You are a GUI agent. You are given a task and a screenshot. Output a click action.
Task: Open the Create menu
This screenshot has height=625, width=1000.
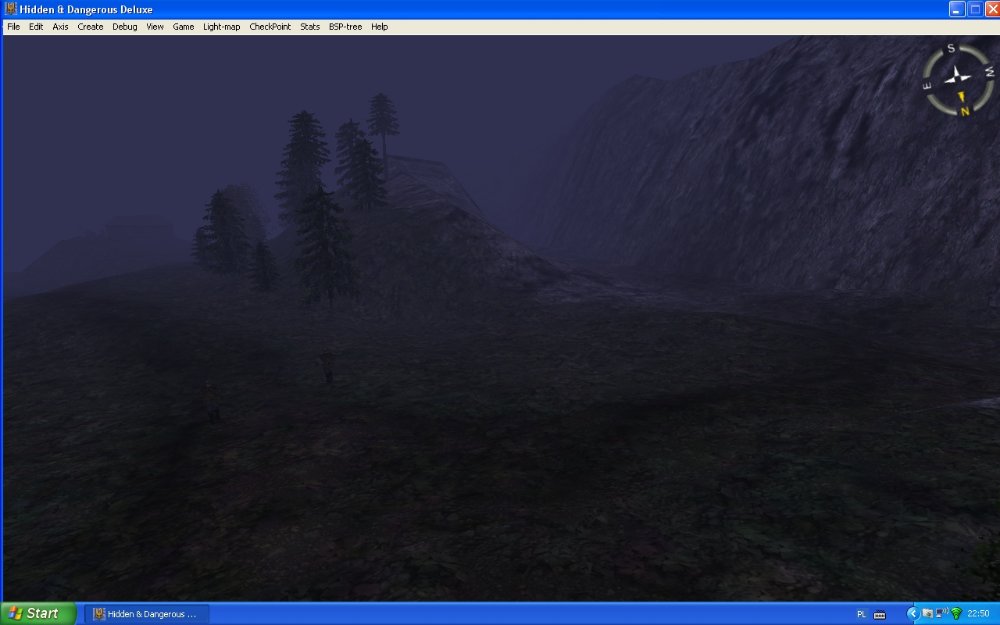(90, 27)
